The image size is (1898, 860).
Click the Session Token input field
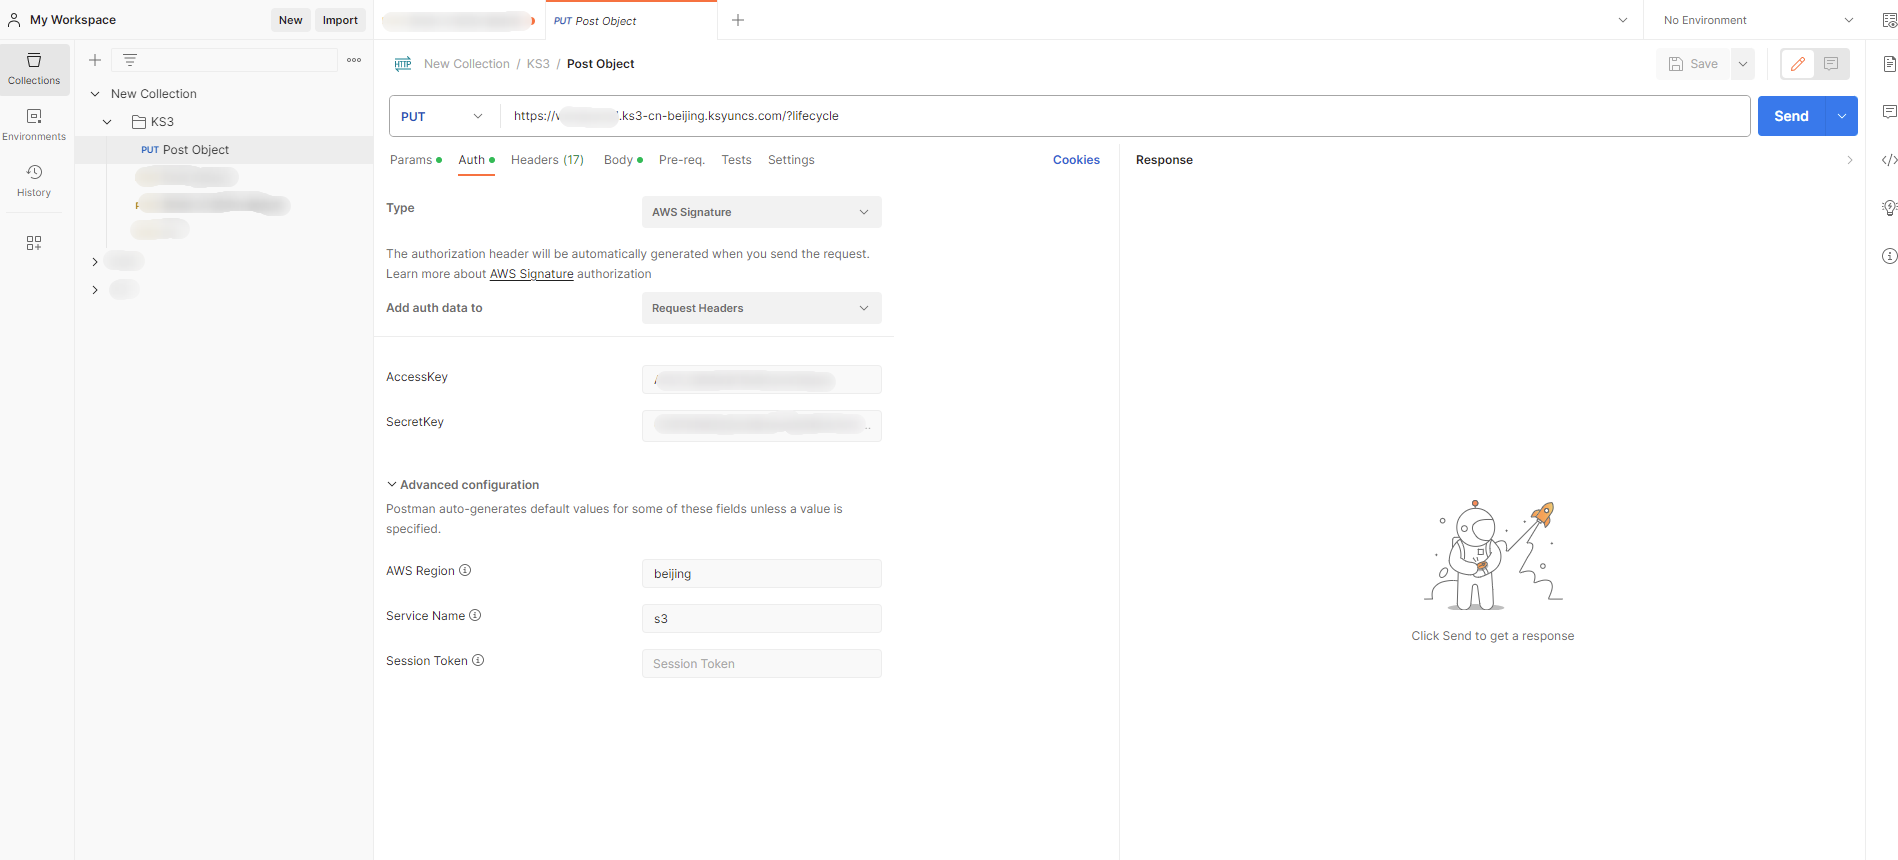coord(761,664)
